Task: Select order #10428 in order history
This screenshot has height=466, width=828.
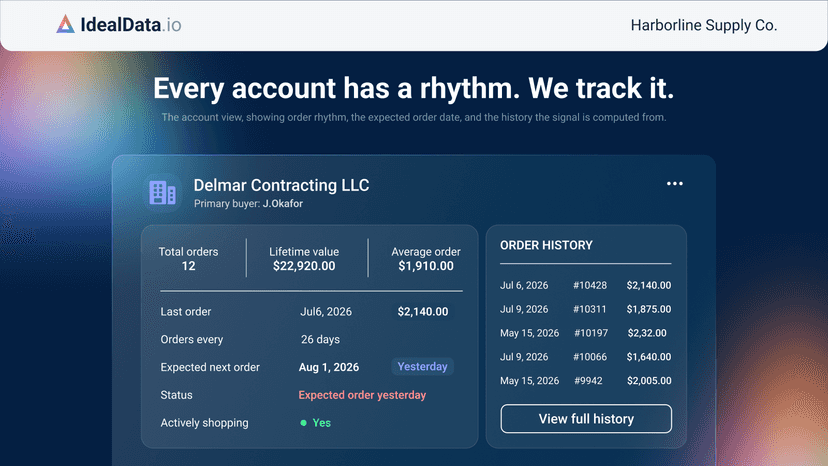Action: pos(590,285)
